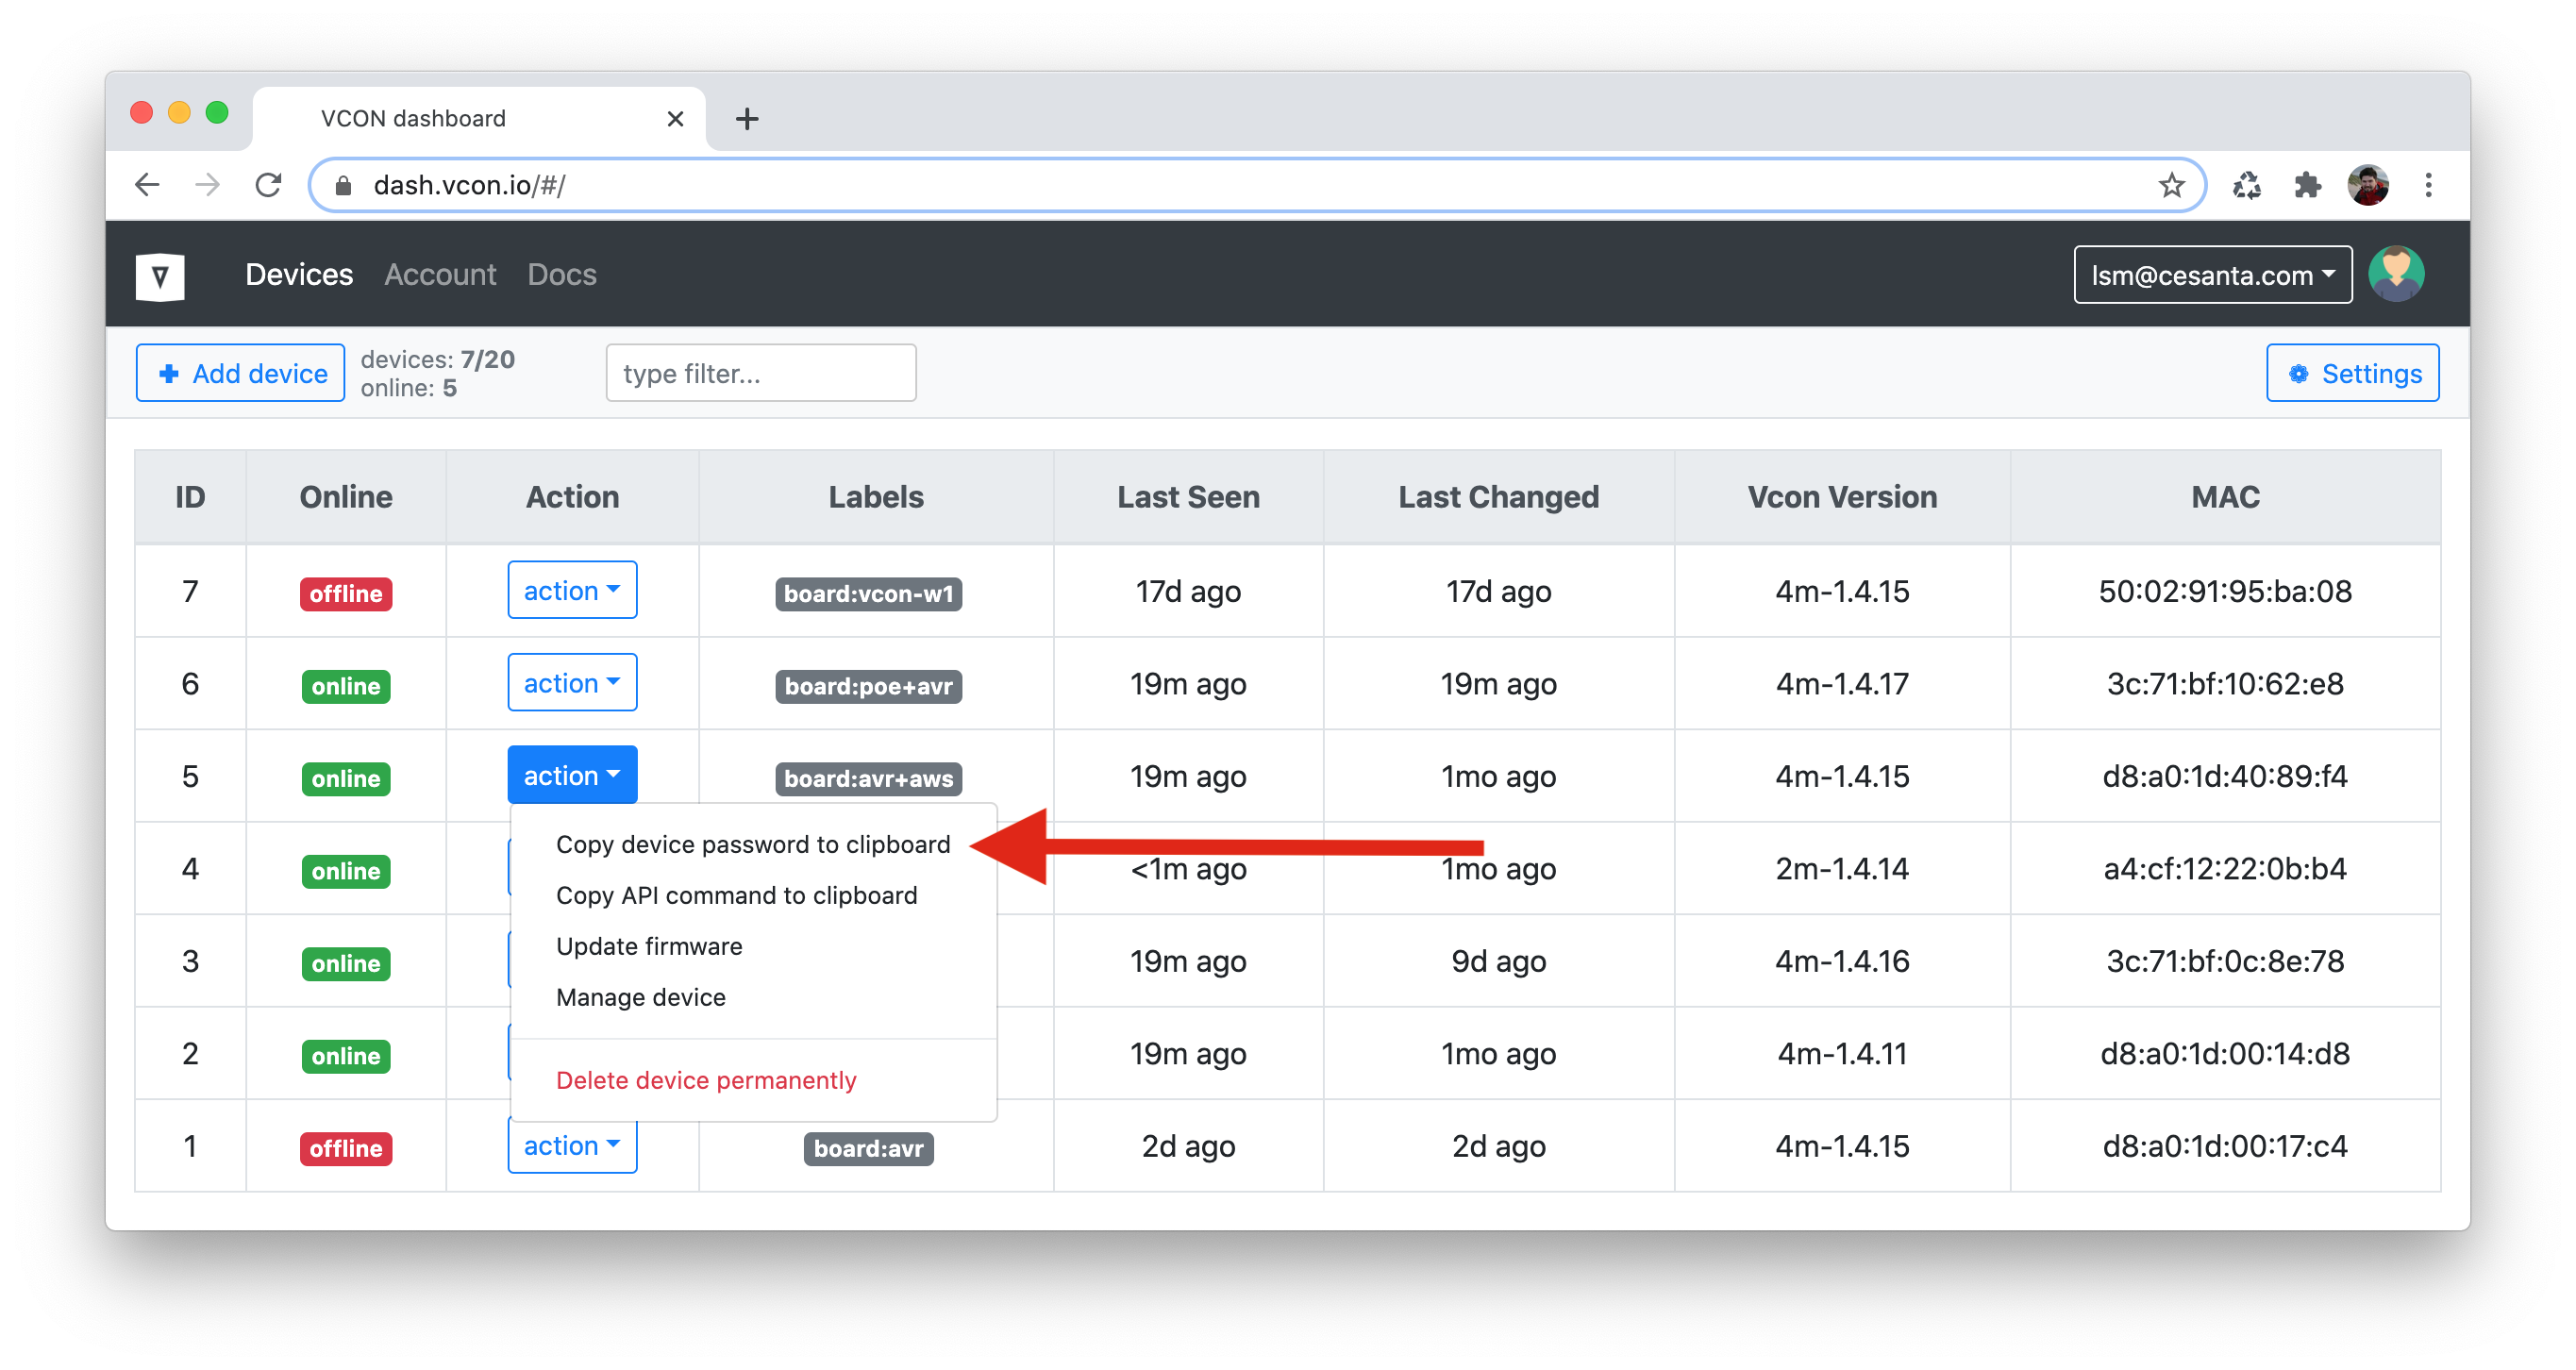Click the Add device button
This screenshot has height=1370, width=2576.
coord(239,372)
